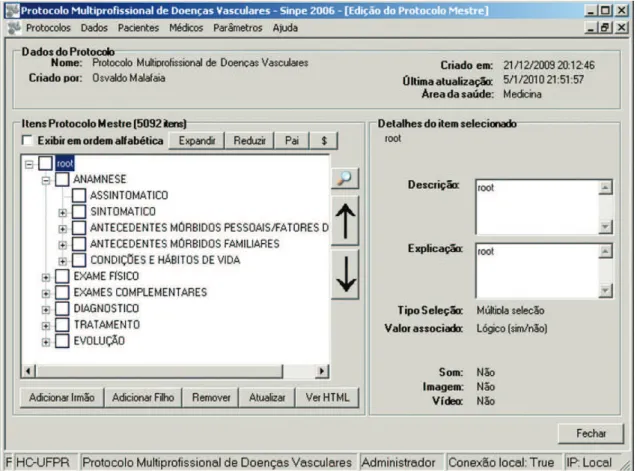637x471 pixels.
Task: Click the Reduzir button
Action: (249, 141)
